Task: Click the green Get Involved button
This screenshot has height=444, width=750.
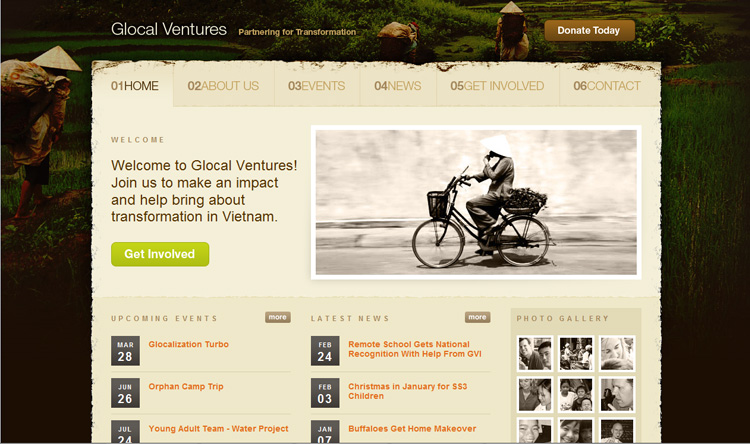Action: tap(160, 254)
